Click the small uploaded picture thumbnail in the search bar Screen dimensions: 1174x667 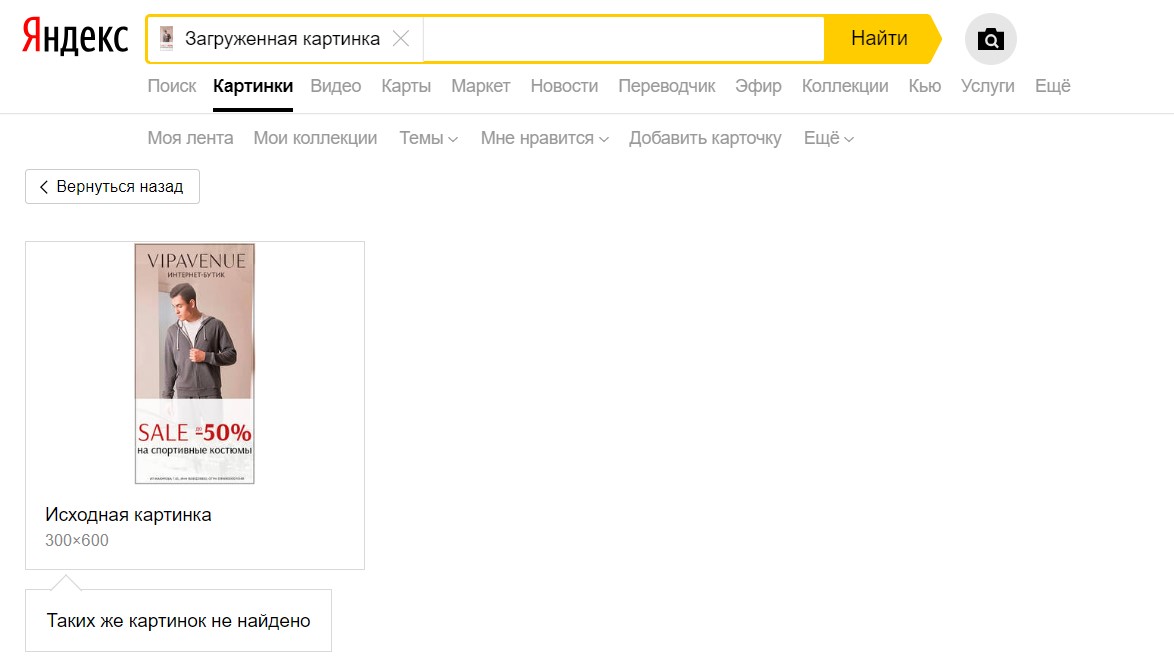[x=166, y=38]
